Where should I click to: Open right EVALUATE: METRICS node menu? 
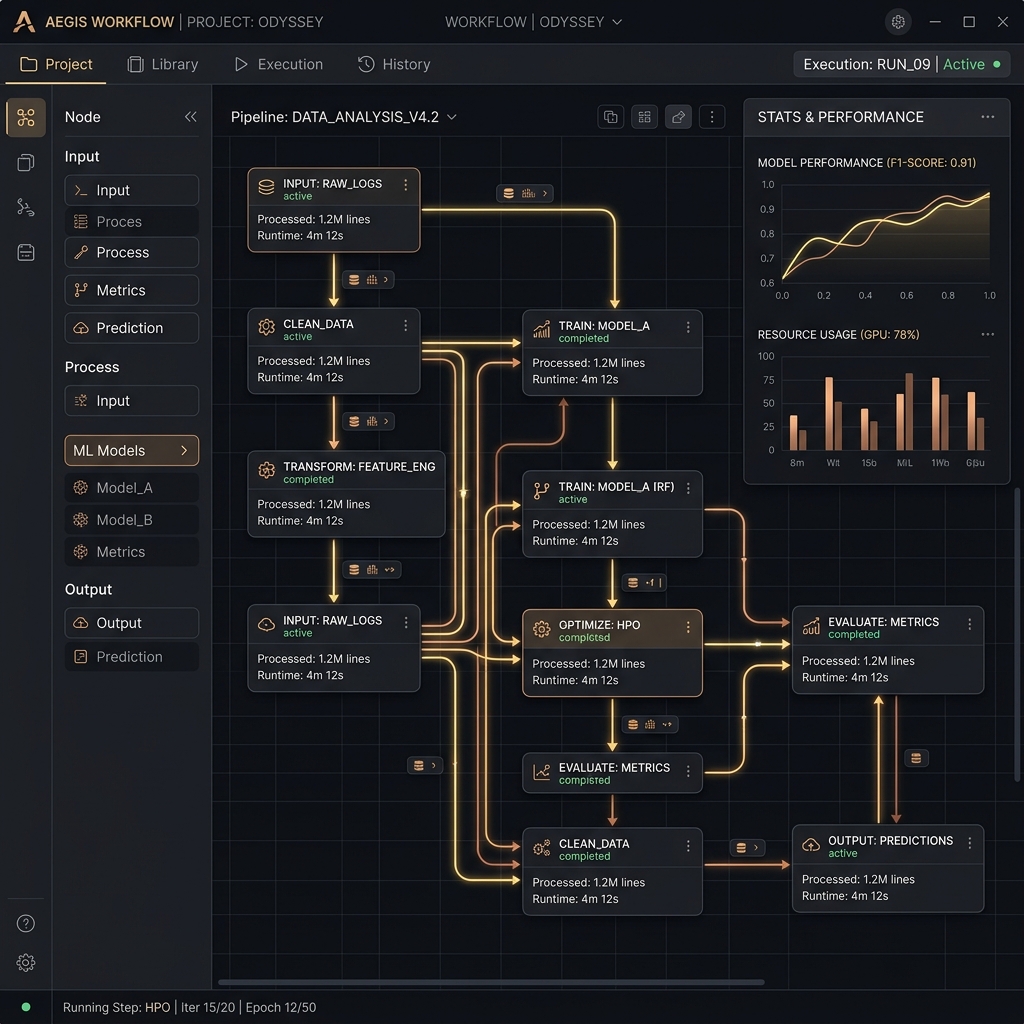[970, 624]
